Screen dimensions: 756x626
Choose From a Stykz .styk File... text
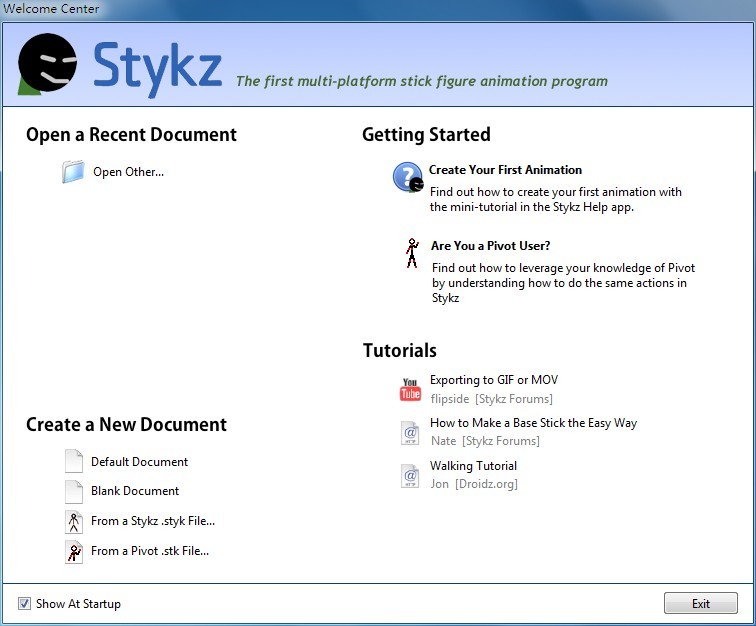click(153, 521)
